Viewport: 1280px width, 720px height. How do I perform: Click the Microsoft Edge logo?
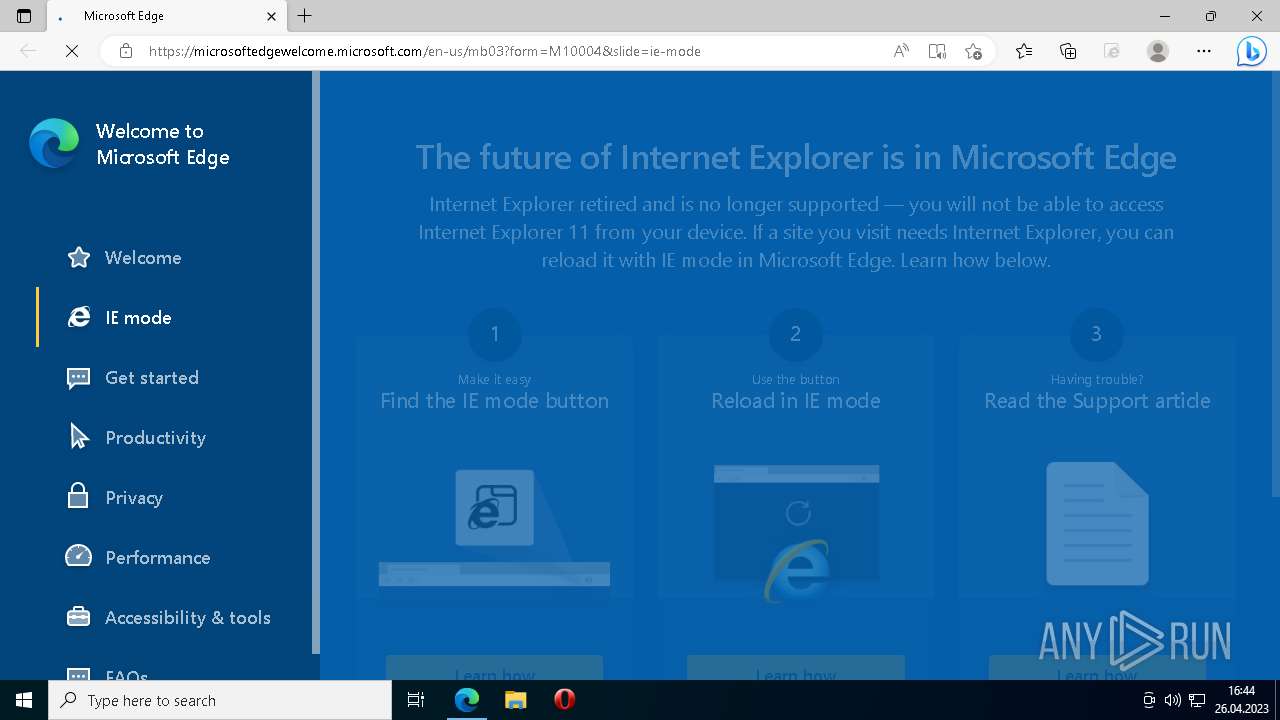point(54,143)
